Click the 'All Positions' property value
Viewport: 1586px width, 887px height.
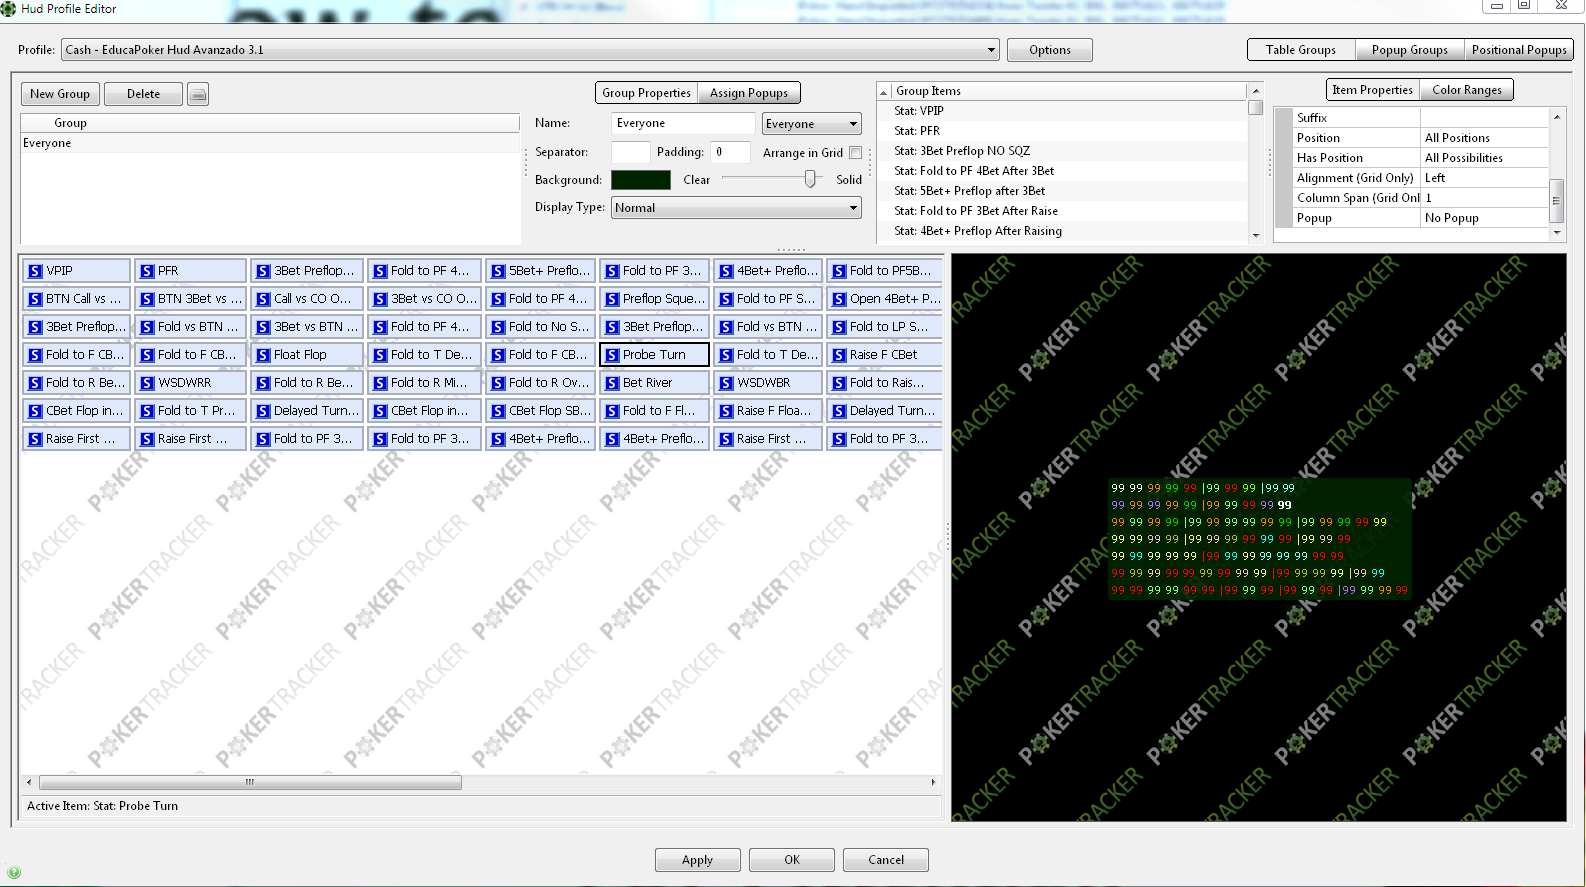[x=1484, y=138]
